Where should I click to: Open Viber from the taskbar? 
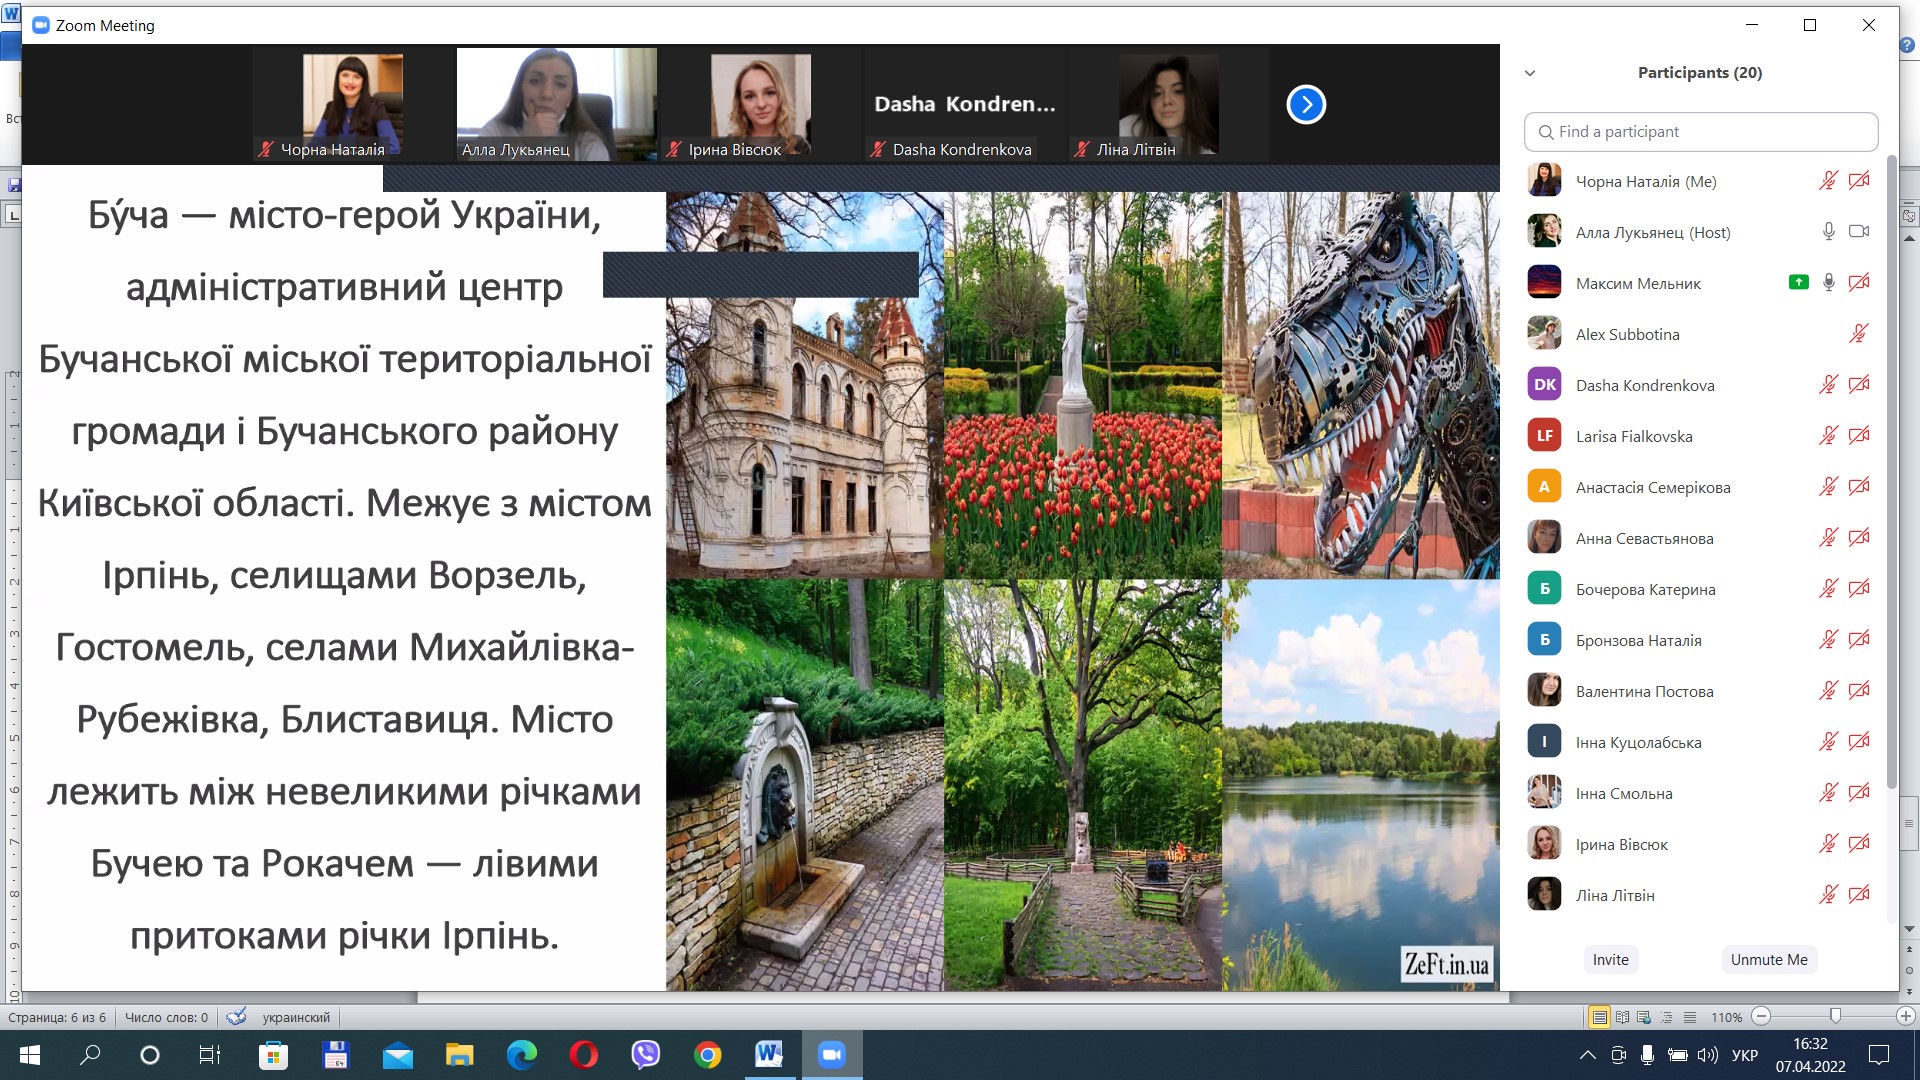[646, 1055]
